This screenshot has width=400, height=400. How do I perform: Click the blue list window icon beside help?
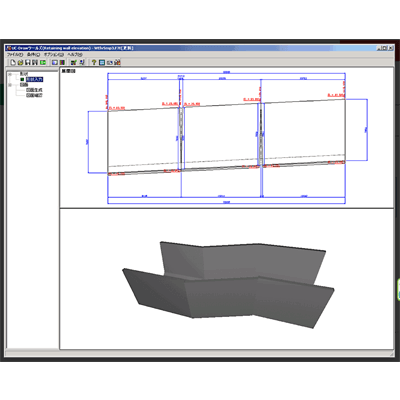tap(102, 62)
